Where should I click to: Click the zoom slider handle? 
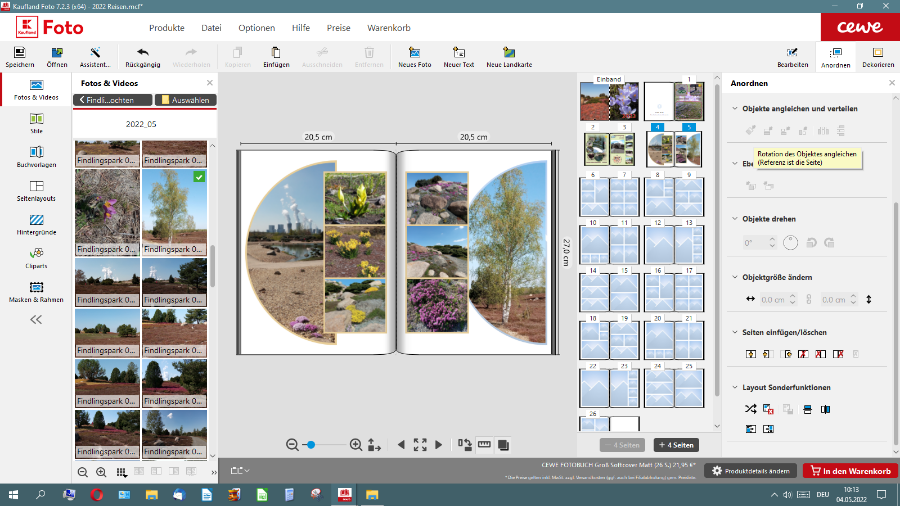311,444
